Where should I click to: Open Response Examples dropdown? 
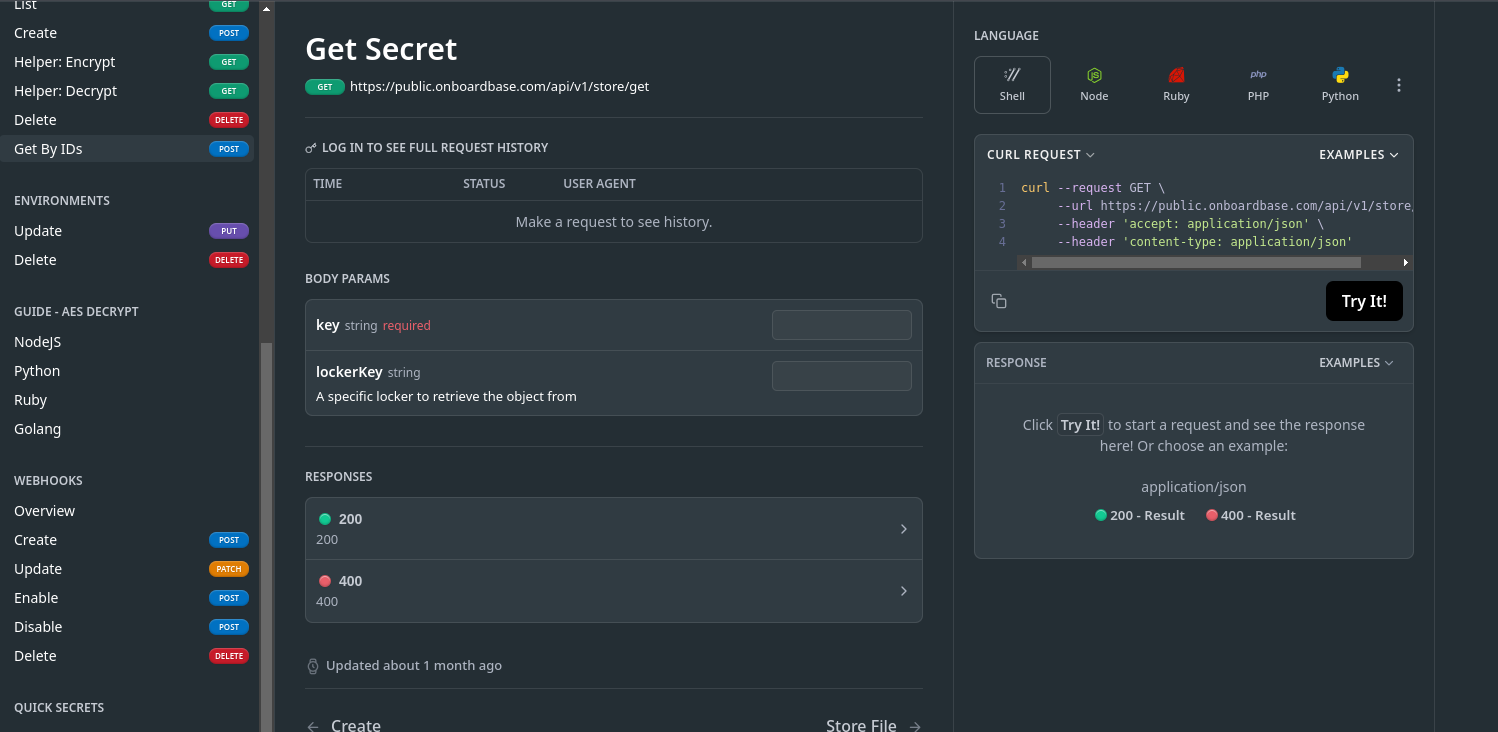(x=1356, y=363)
